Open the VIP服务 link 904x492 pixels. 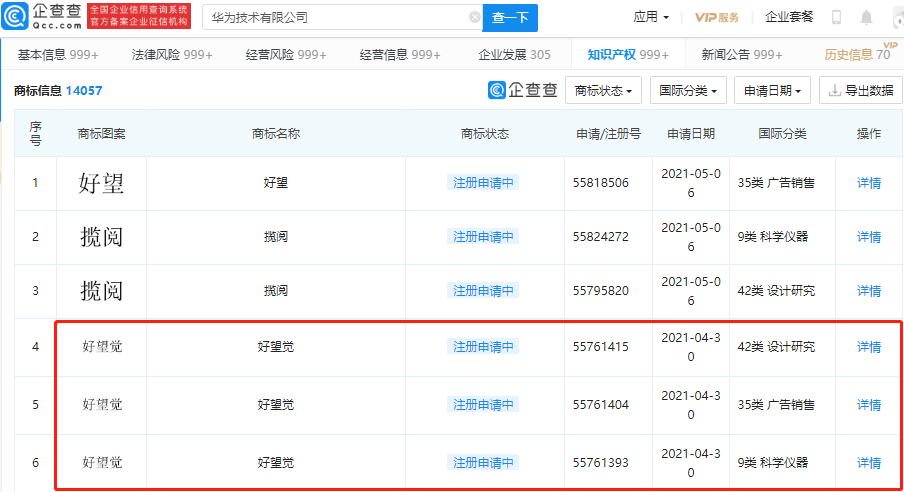[717, 17]
